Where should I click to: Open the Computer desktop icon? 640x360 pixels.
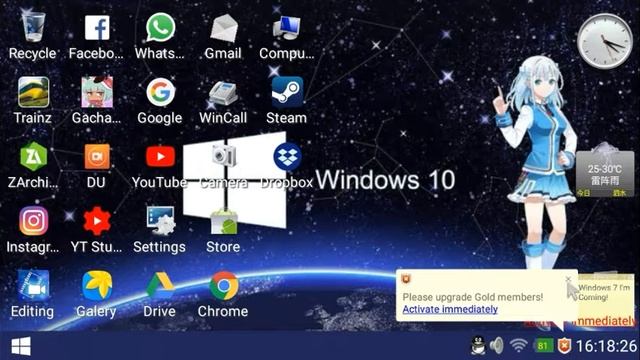[x=287, y=28]
